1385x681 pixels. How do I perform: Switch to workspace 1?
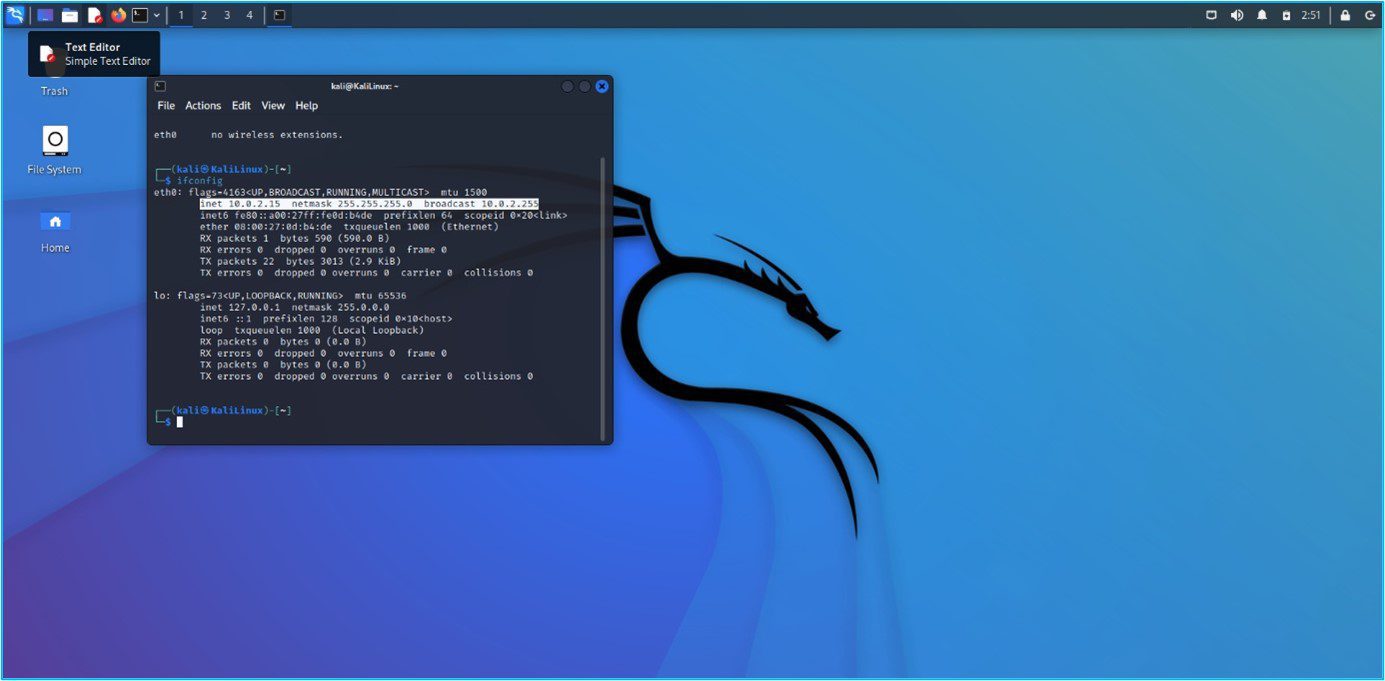coord(181,15)
